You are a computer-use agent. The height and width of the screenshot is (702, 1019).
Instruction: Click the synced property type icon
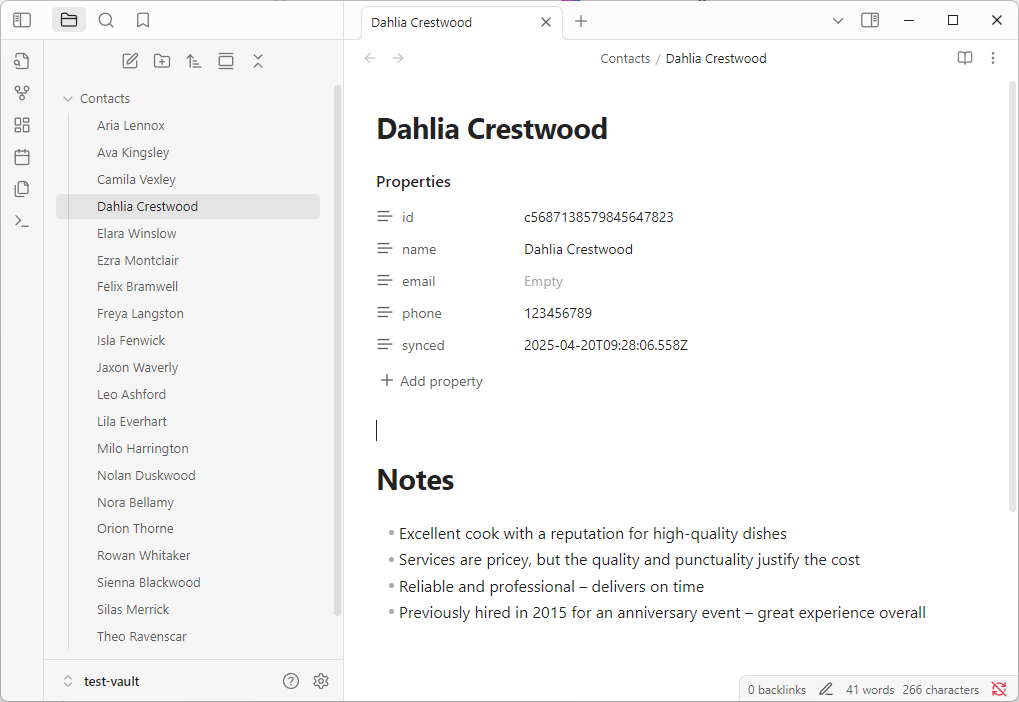tap(385, 344)
